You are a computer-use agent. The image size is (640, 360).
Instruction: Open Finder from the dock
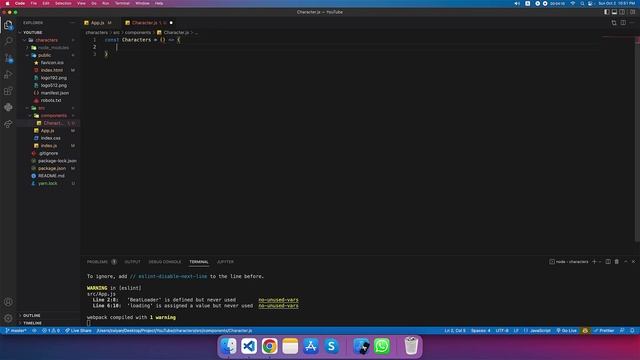click(228, 347)
